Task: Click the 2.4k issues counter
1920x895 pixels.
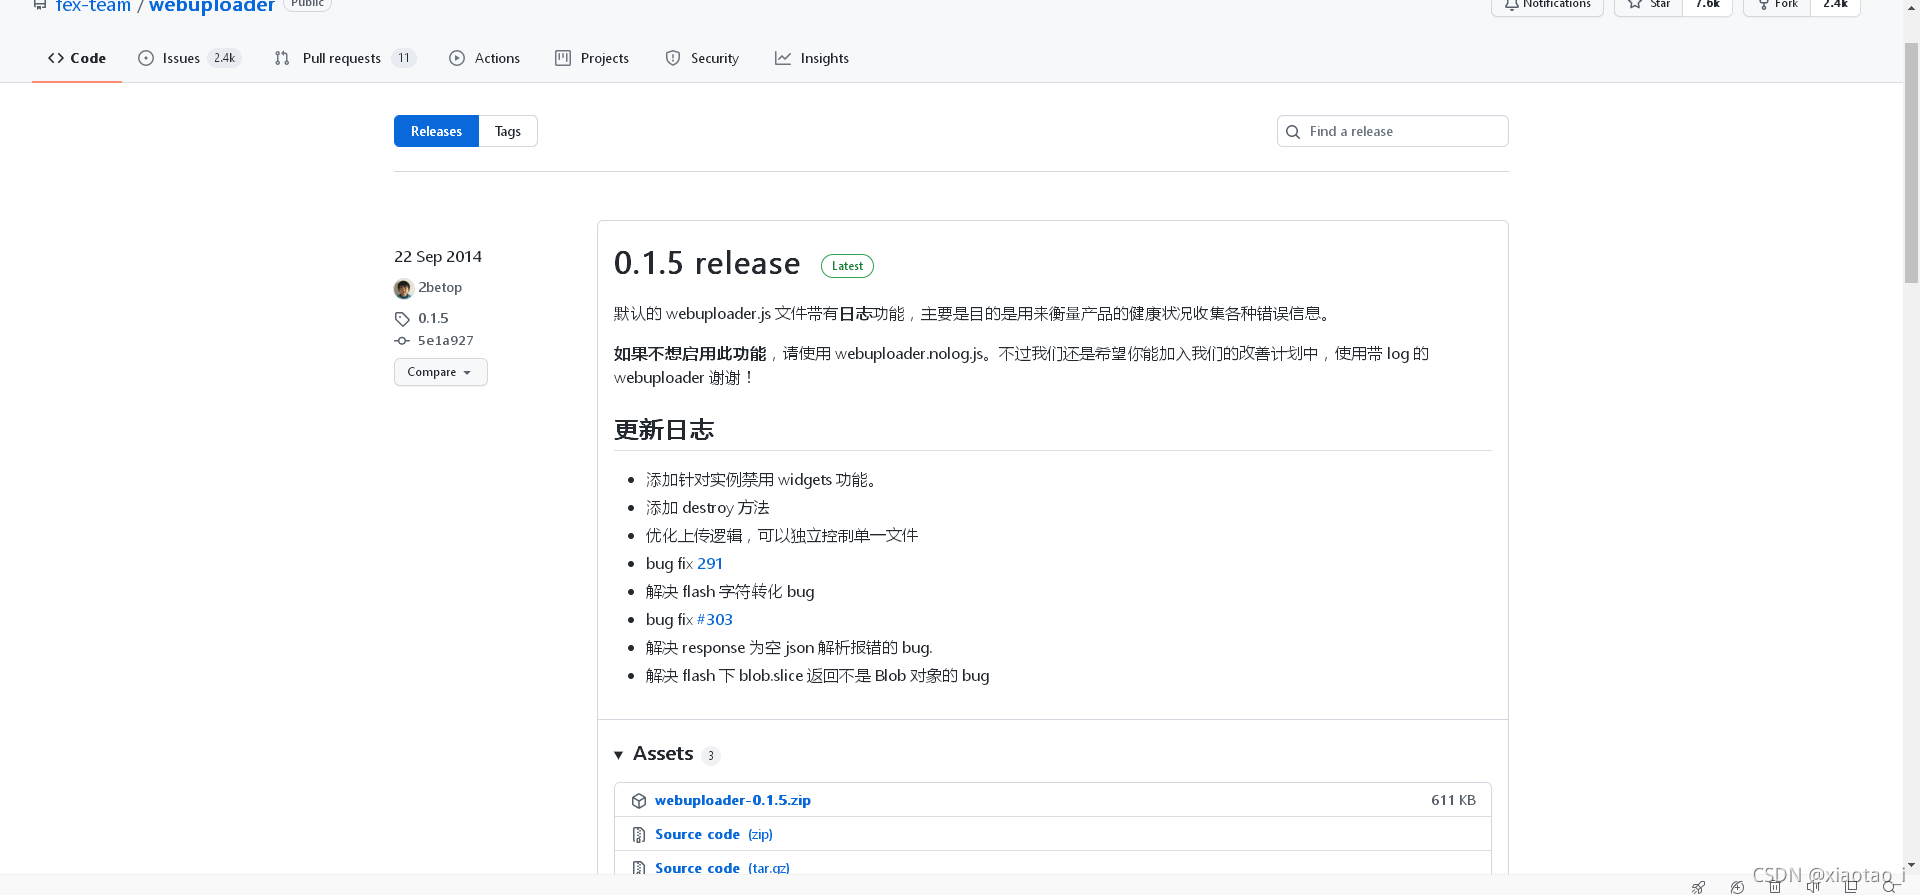Action: 225,58
